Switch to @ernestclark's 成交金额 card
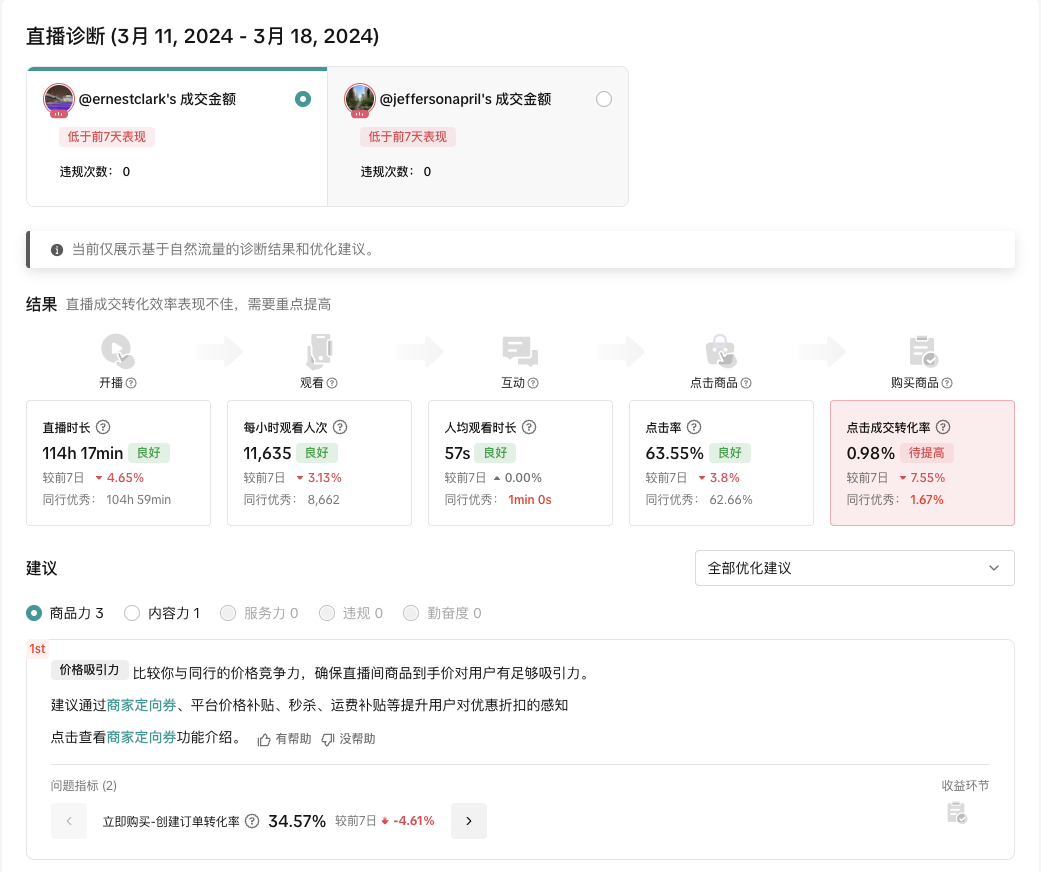 (x=177, y=136)
